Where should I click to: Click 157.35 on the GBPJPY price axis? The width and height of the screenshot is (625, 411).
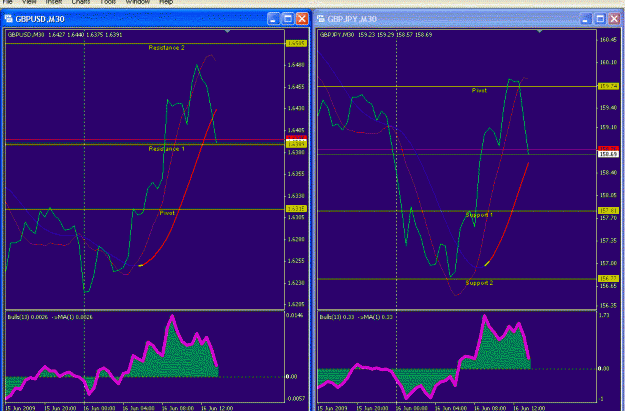tap(608, 240)
